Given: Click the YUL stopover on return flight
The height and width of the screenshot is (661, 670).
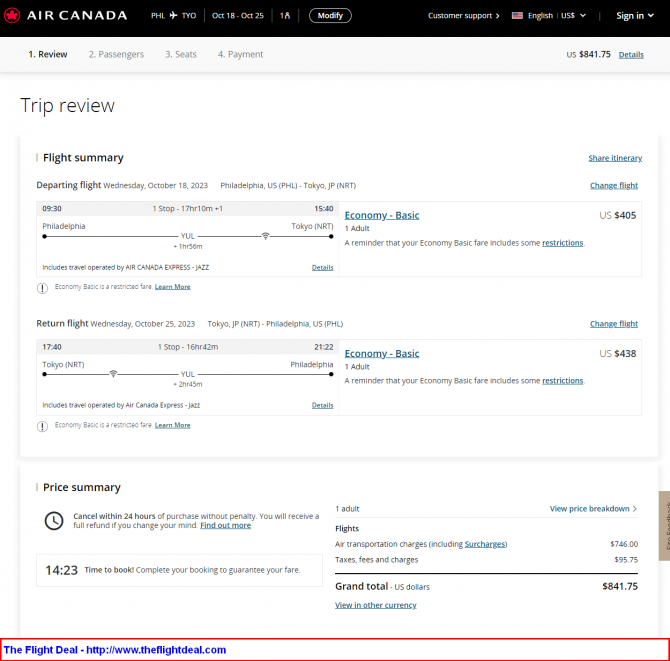Looking at the screenshot, I should 188,374.
